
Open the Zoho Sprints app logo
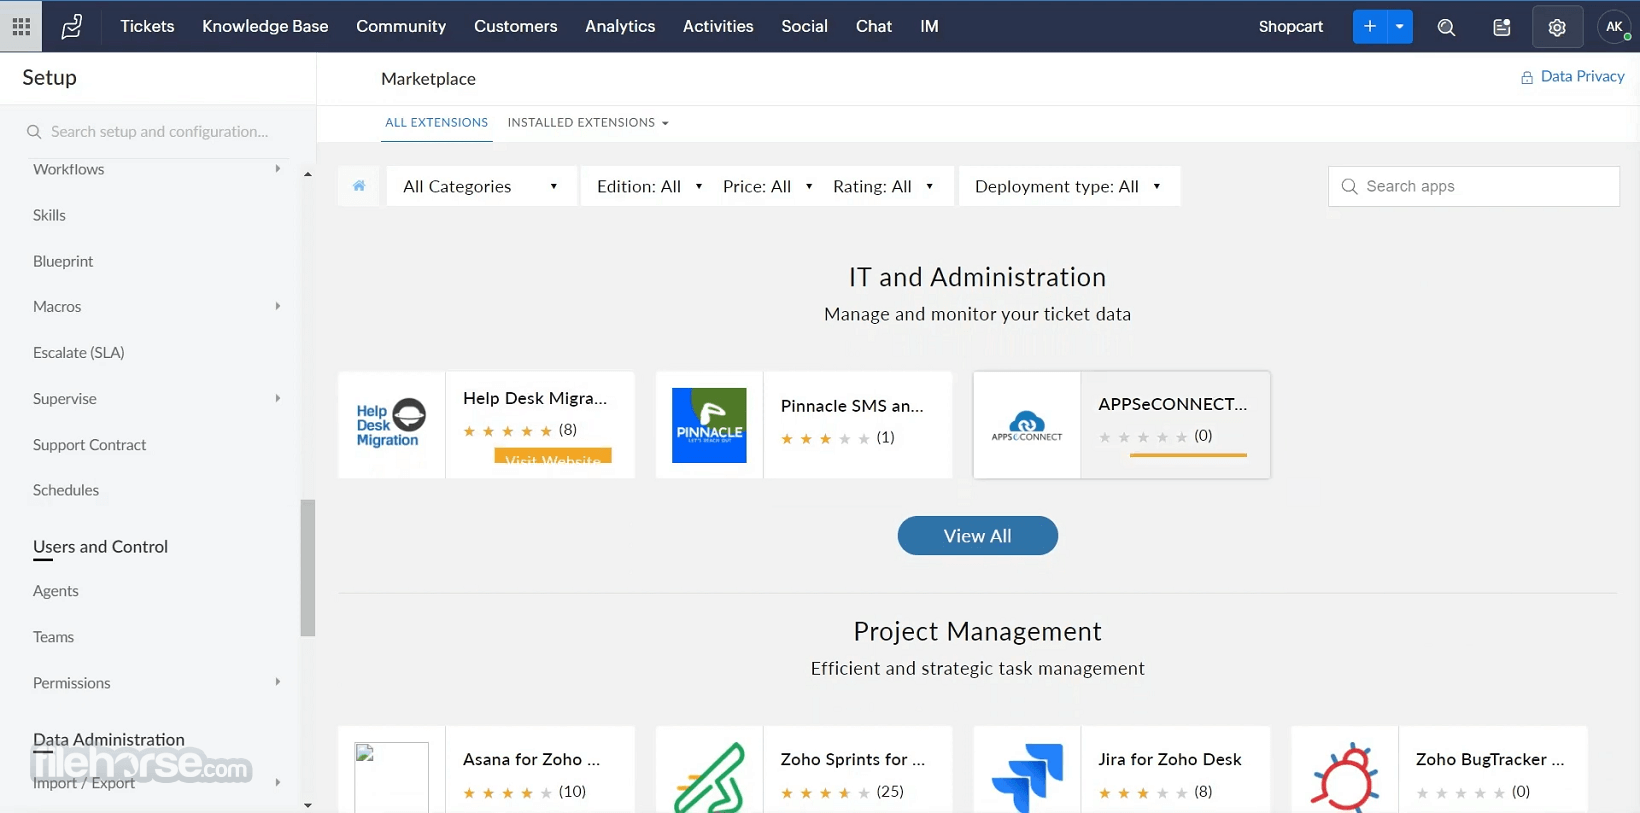pos(709,776)
